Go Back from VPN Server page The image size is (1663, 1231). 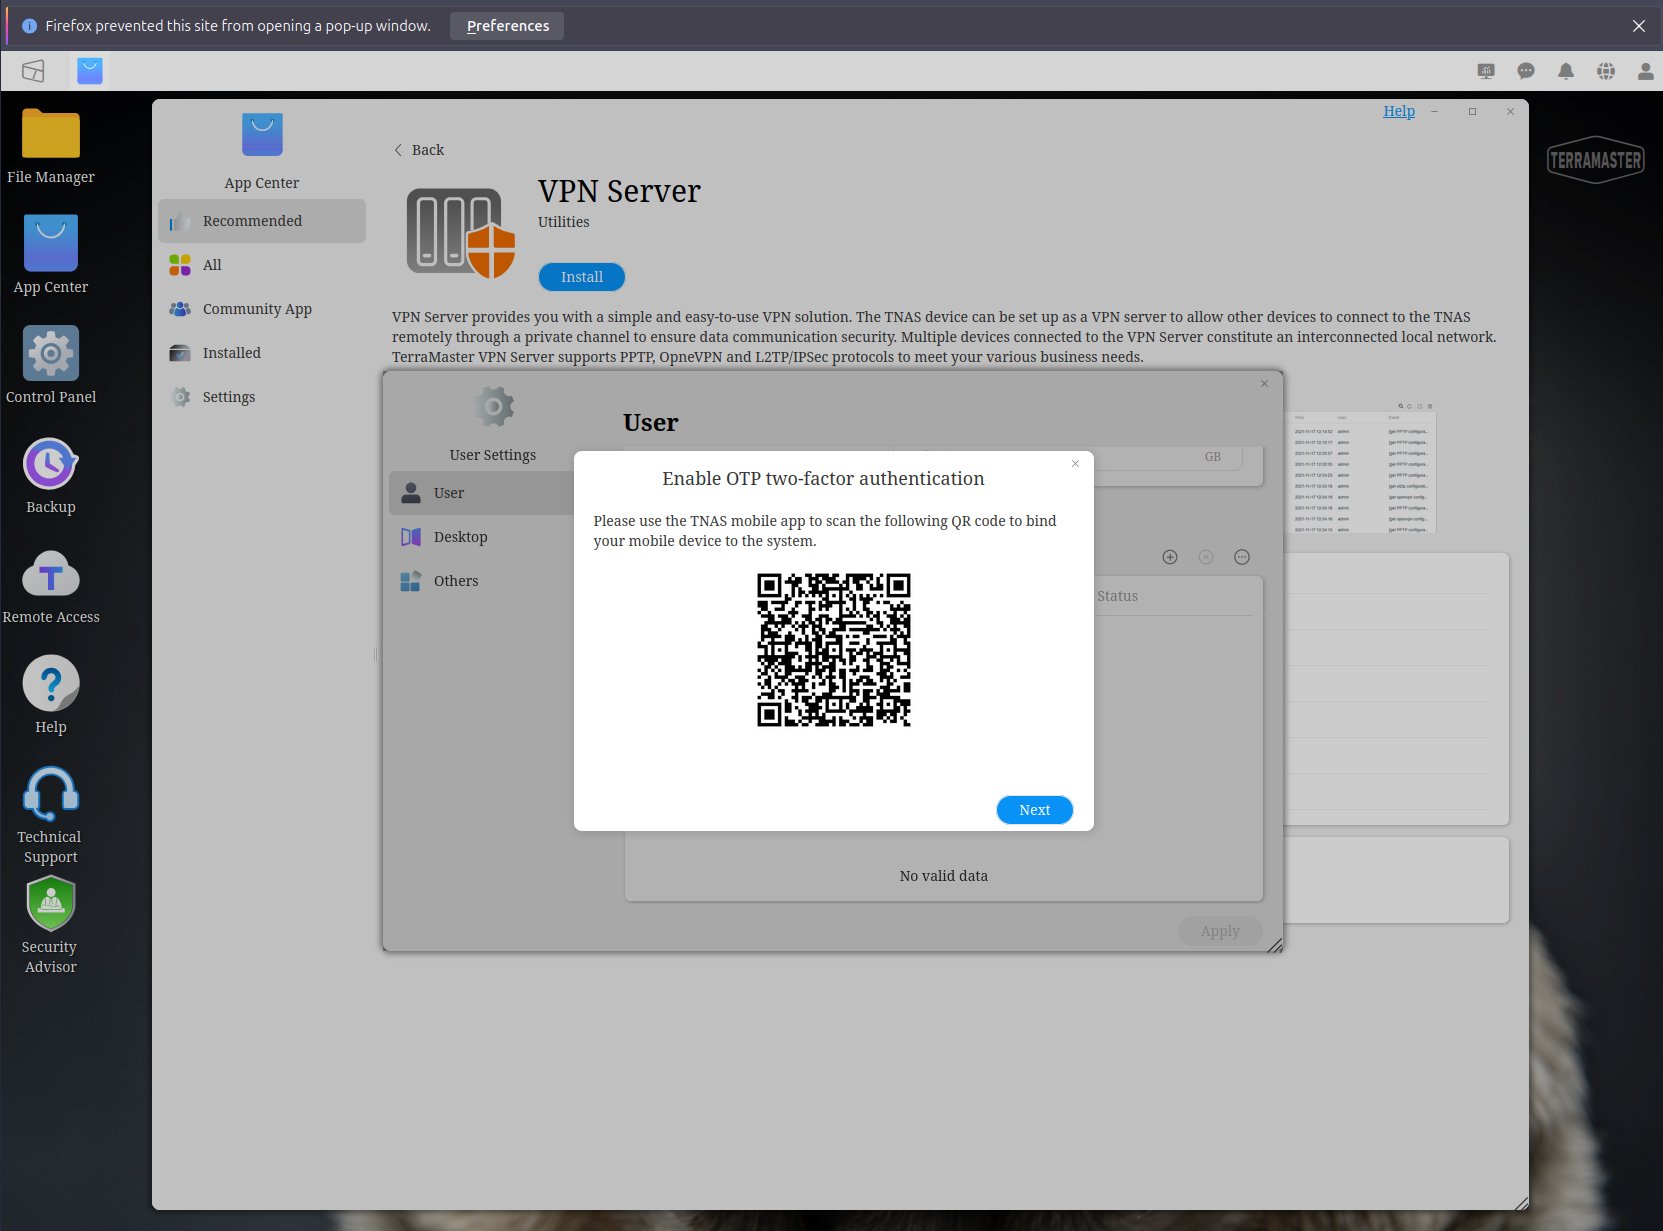[x=419, y=150]
